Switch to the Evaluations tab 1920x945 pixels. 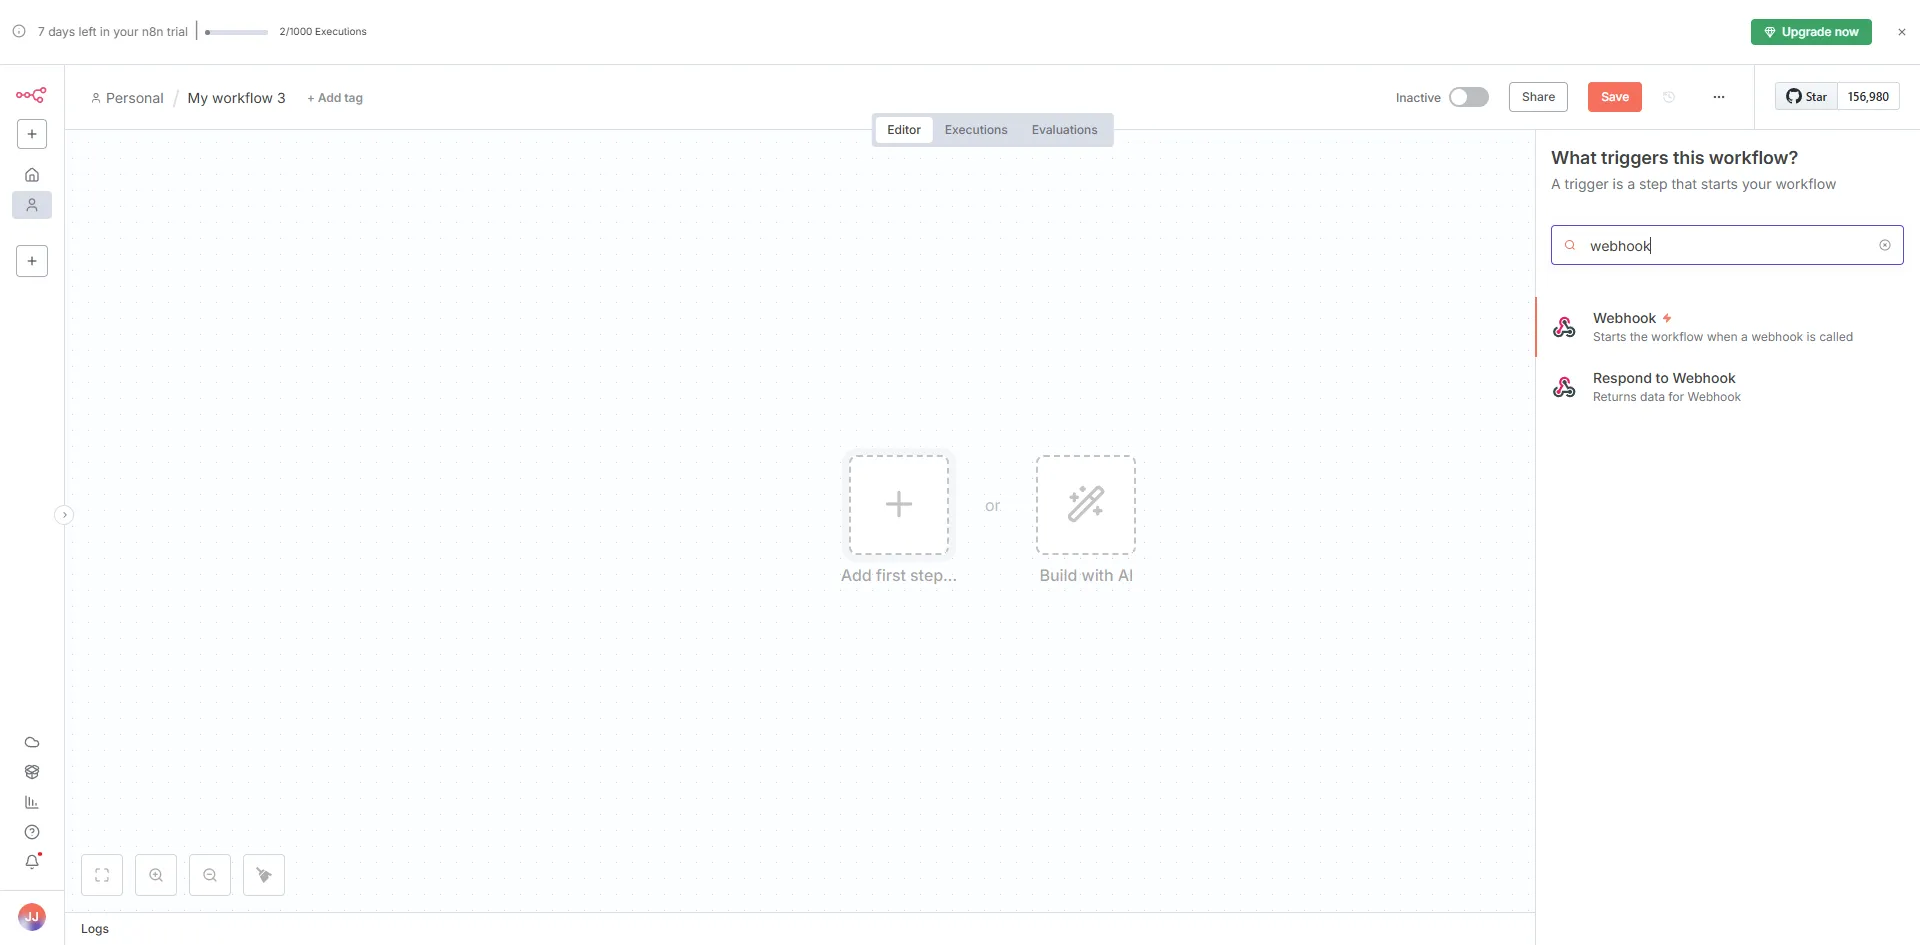[1064, 129]
